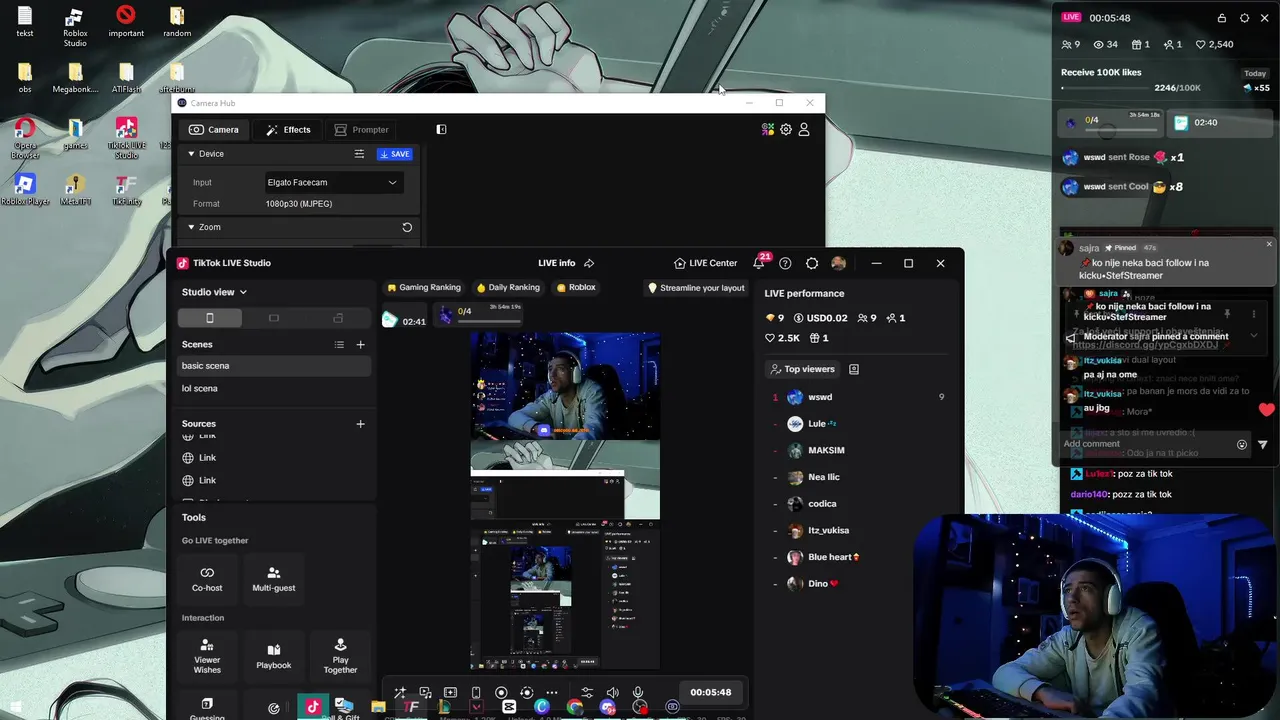Open Multi-guest tool
1280x720 pixels.
274,578
